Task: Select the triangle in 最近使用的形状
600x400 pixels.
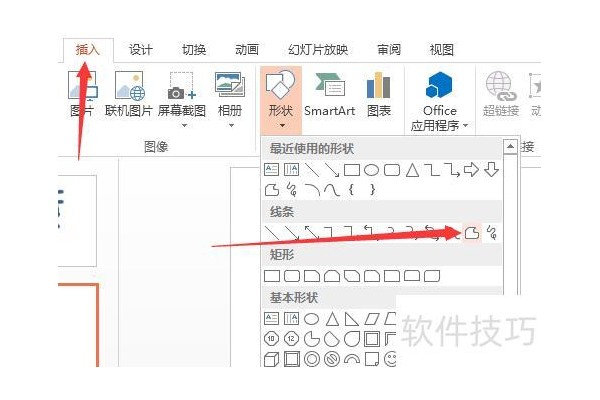Action: 412,170
